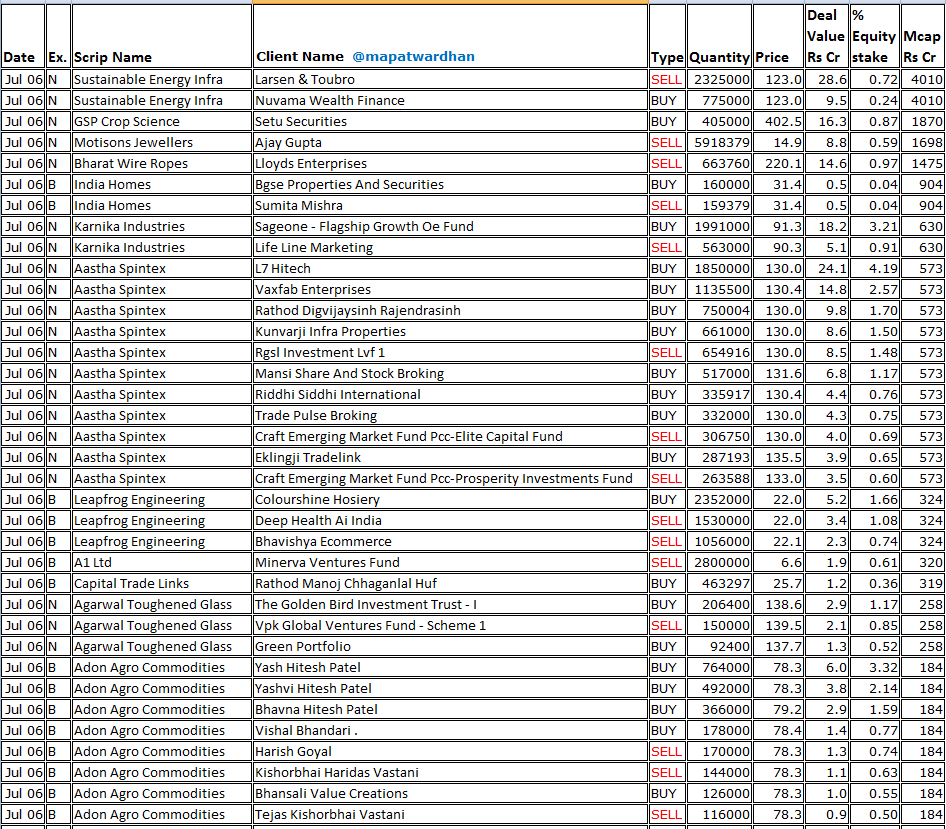Select Nuvama Wealth Finance cell
Viewport: 946px width, 829px height.
[451, 101]
